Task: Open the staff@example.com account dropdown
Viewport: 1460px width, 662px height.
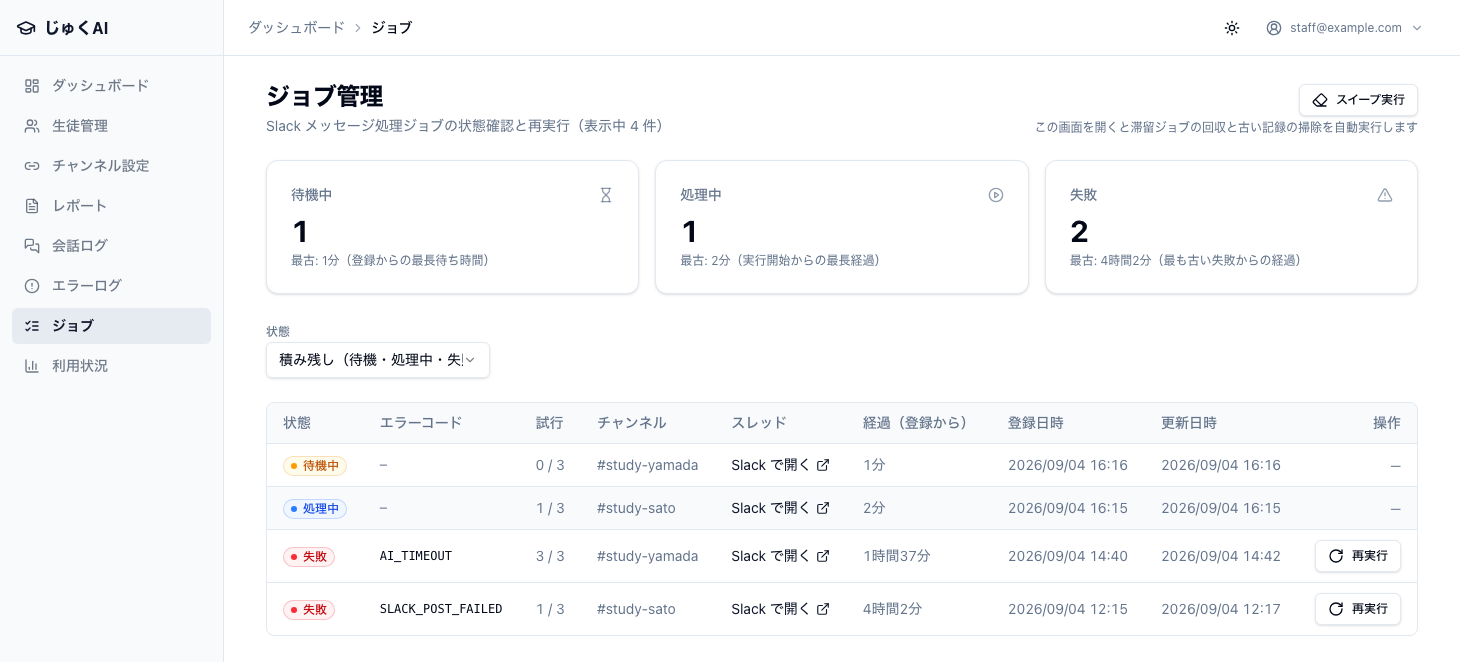Action: tap(1344, 28)
